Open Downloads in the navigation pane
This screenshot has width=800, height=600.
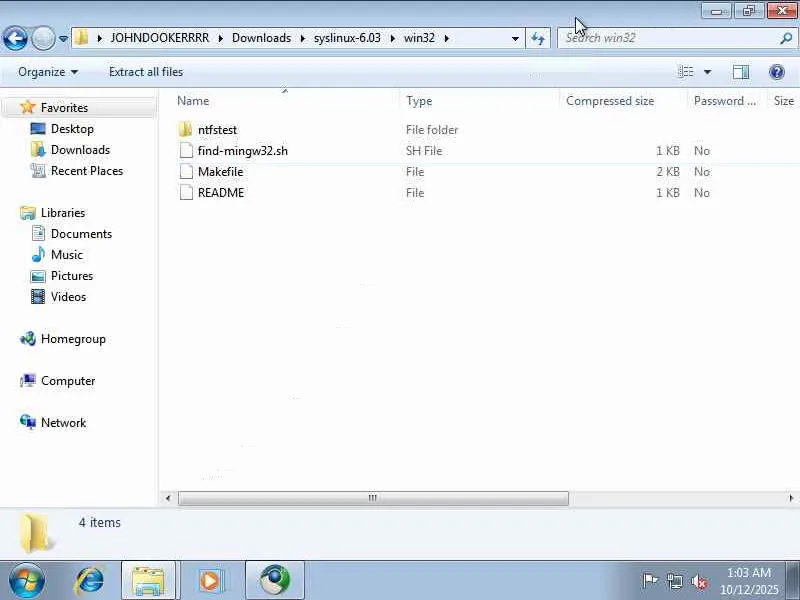[x=80, y=149]
